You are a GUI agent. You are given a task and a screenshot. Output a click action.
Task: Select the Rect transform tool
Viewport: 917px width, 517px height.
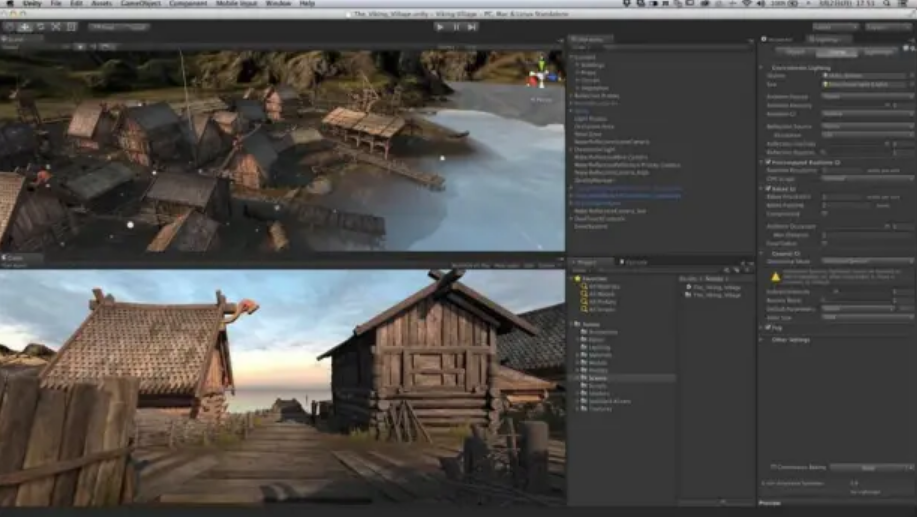tap(71, 27)
